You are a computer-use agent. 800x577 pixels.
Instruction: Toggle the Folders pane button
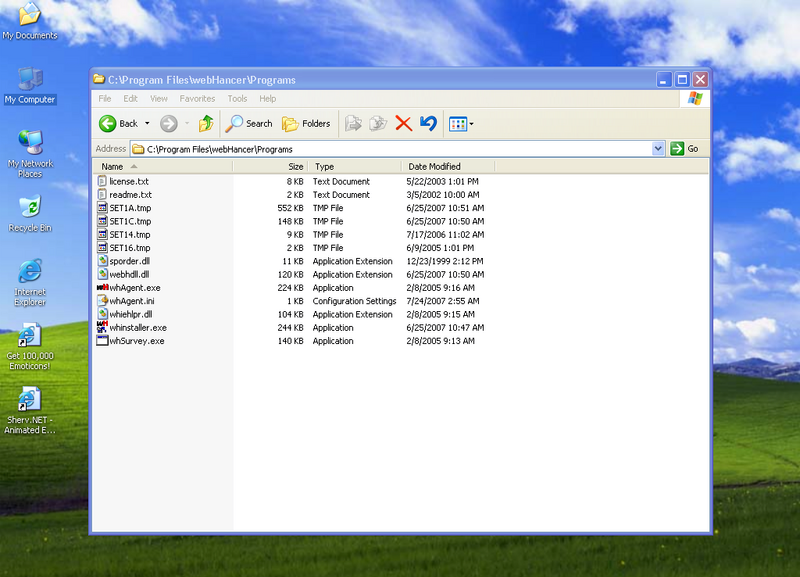(306, 123)
